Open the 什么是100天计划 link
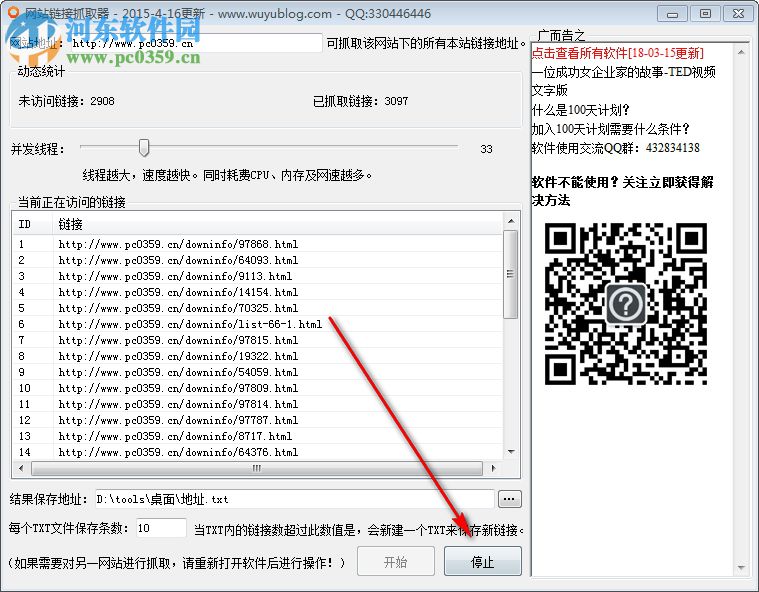The image size is (759, 592). click(x=580, y=110)
